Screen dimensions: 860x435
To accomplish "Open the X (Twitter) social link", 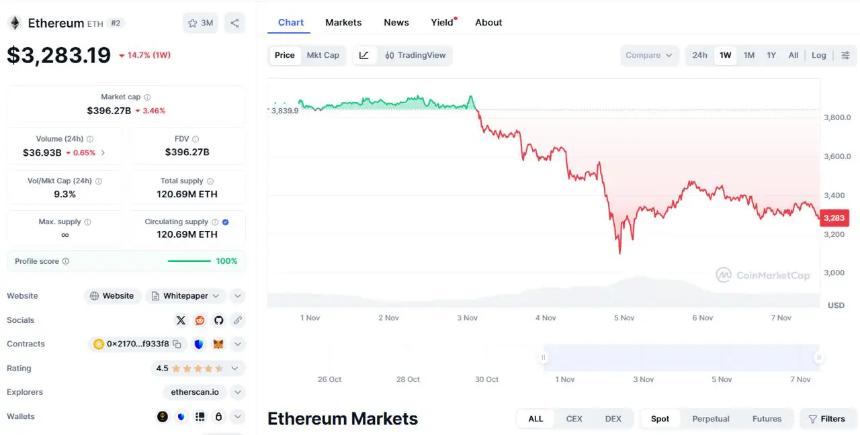I will (x=181, y=320).
